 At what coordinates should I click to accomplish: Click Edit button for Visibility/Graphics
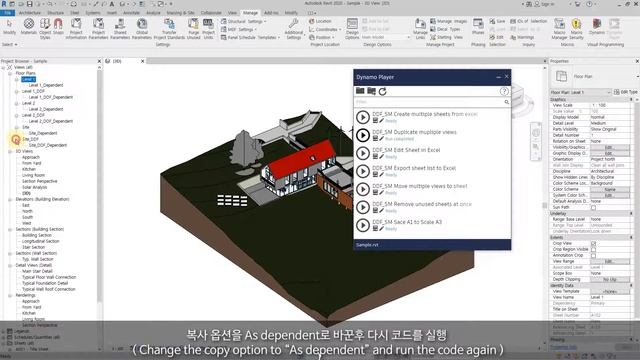pos(610,147)
